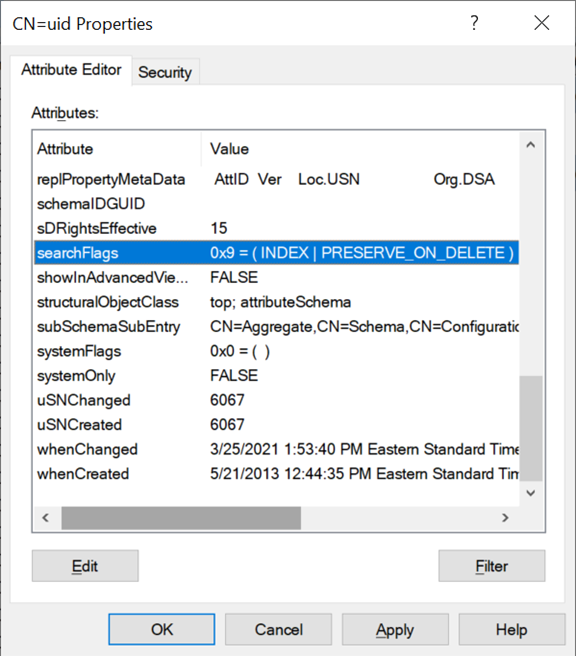Image resolution: width=576 pixels, height=656 pixels.
Task: Click the horizontal scrollbar thumb
Action: coord(181,518)
